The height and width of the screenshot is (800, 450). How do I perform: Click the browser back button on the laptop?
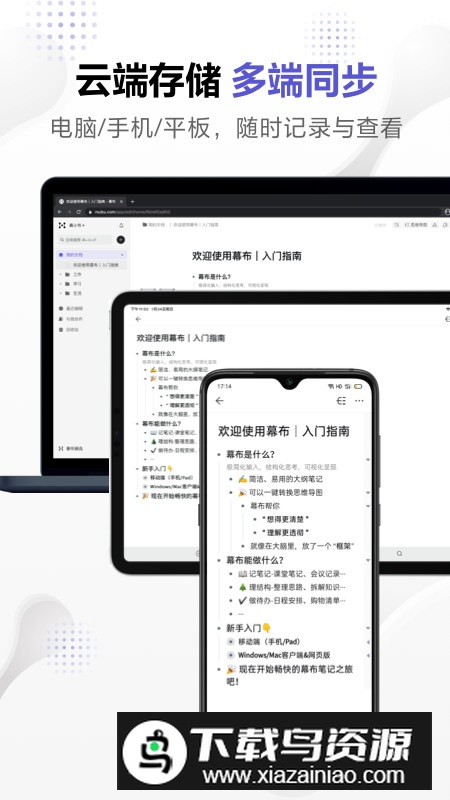point(60,212)
